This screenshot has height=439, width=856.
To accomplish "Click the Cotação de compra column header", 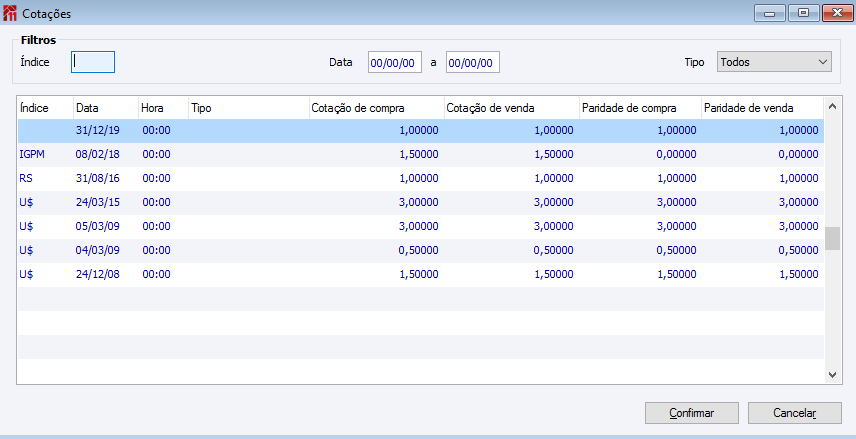I will (377, 108).
